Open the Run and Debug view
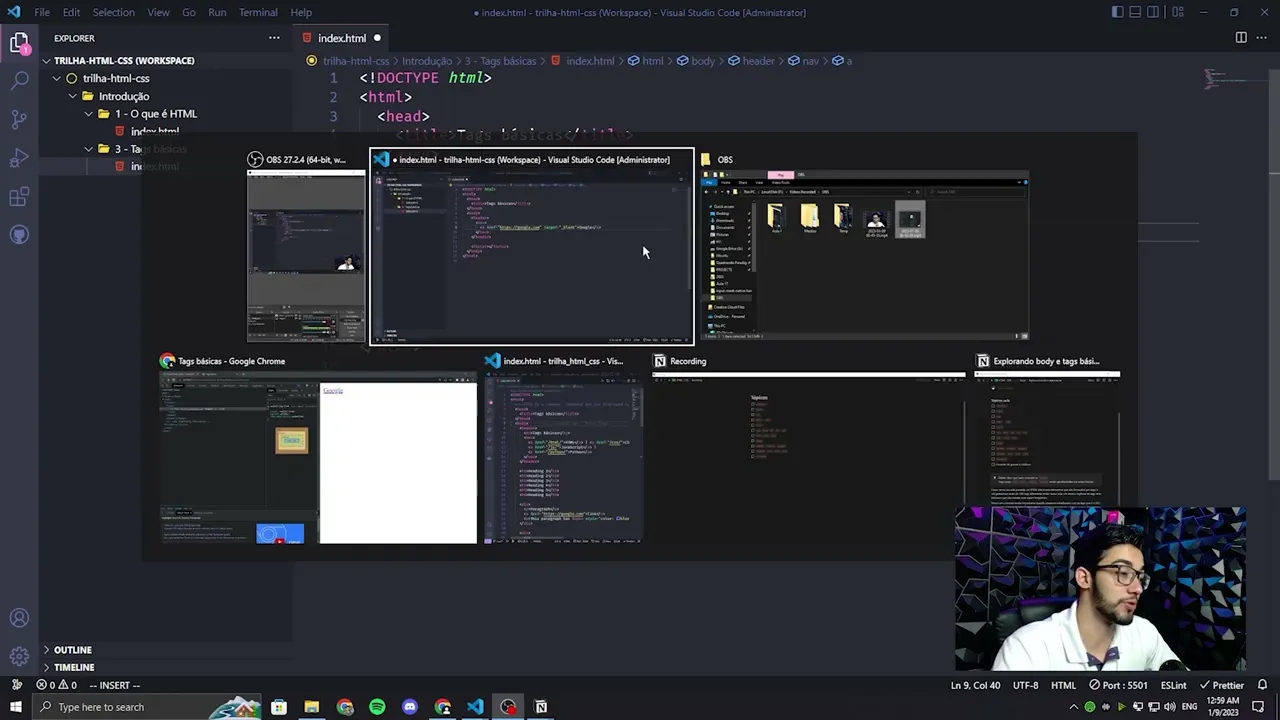Screen dimensions: 1280x720 (x=19, y=158)
